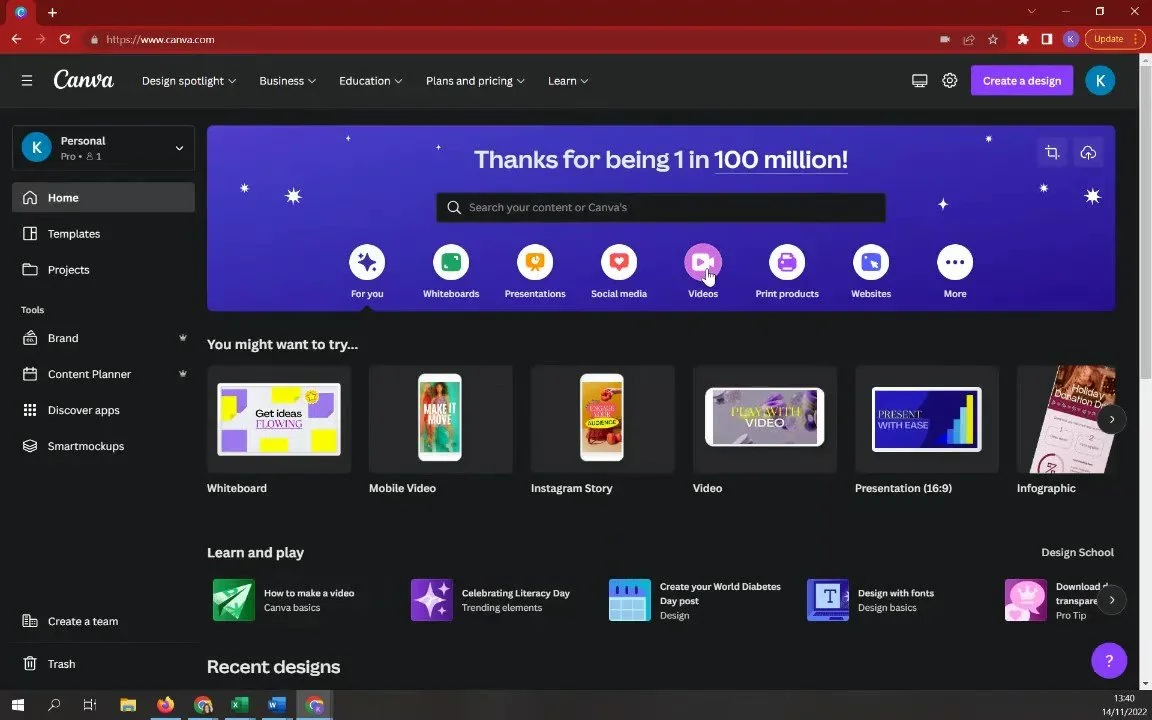Open Content Planner in the sidebar
1152x720 pixels.
pyautogui.click(x=104, y=374)
